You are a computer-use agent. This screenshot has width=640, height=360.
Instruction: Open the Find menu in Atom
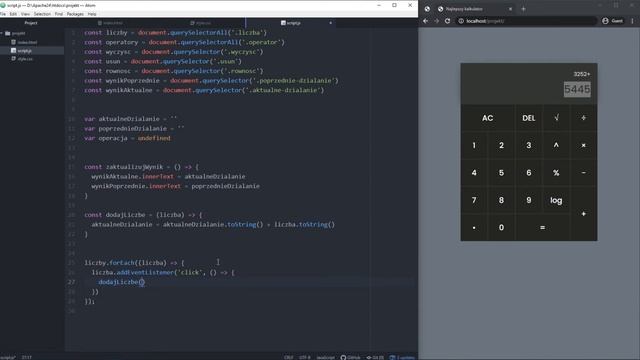click(59, 14)
